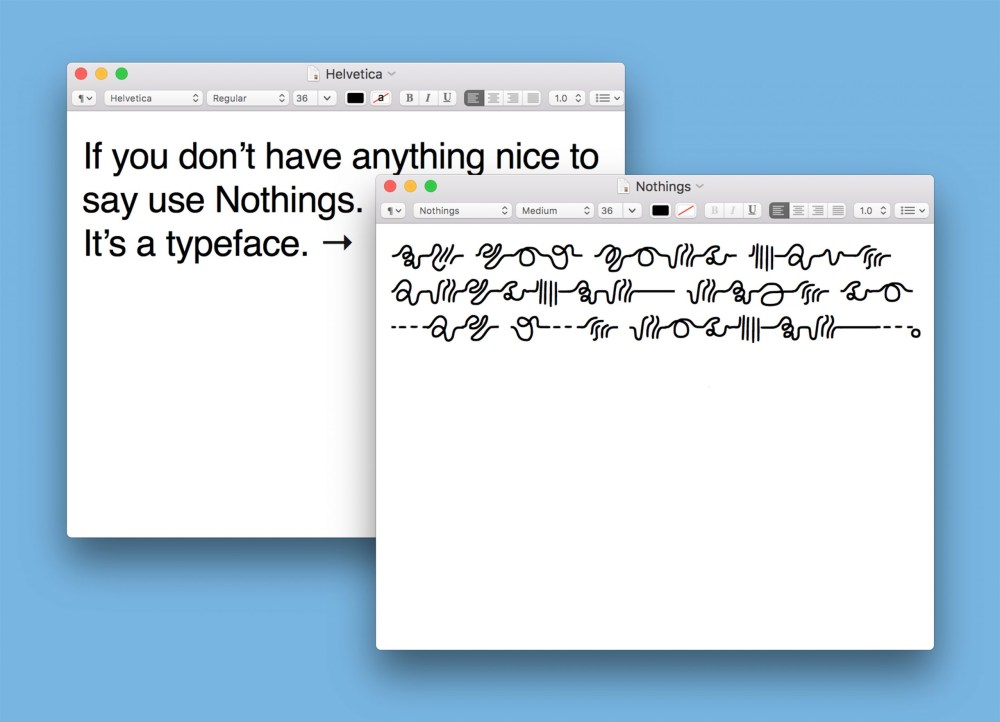Image resolution: width=1000 pixels, height=722 pixels.
Task: Open list bullets menu in Nothings window
Action: pyautogui.click(x=914, y=211)
